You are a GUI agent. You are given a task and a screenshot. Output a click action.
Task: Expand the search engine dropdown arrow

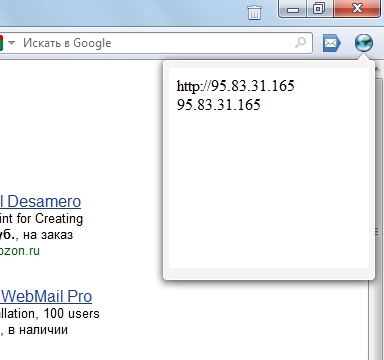coord(11,43)
